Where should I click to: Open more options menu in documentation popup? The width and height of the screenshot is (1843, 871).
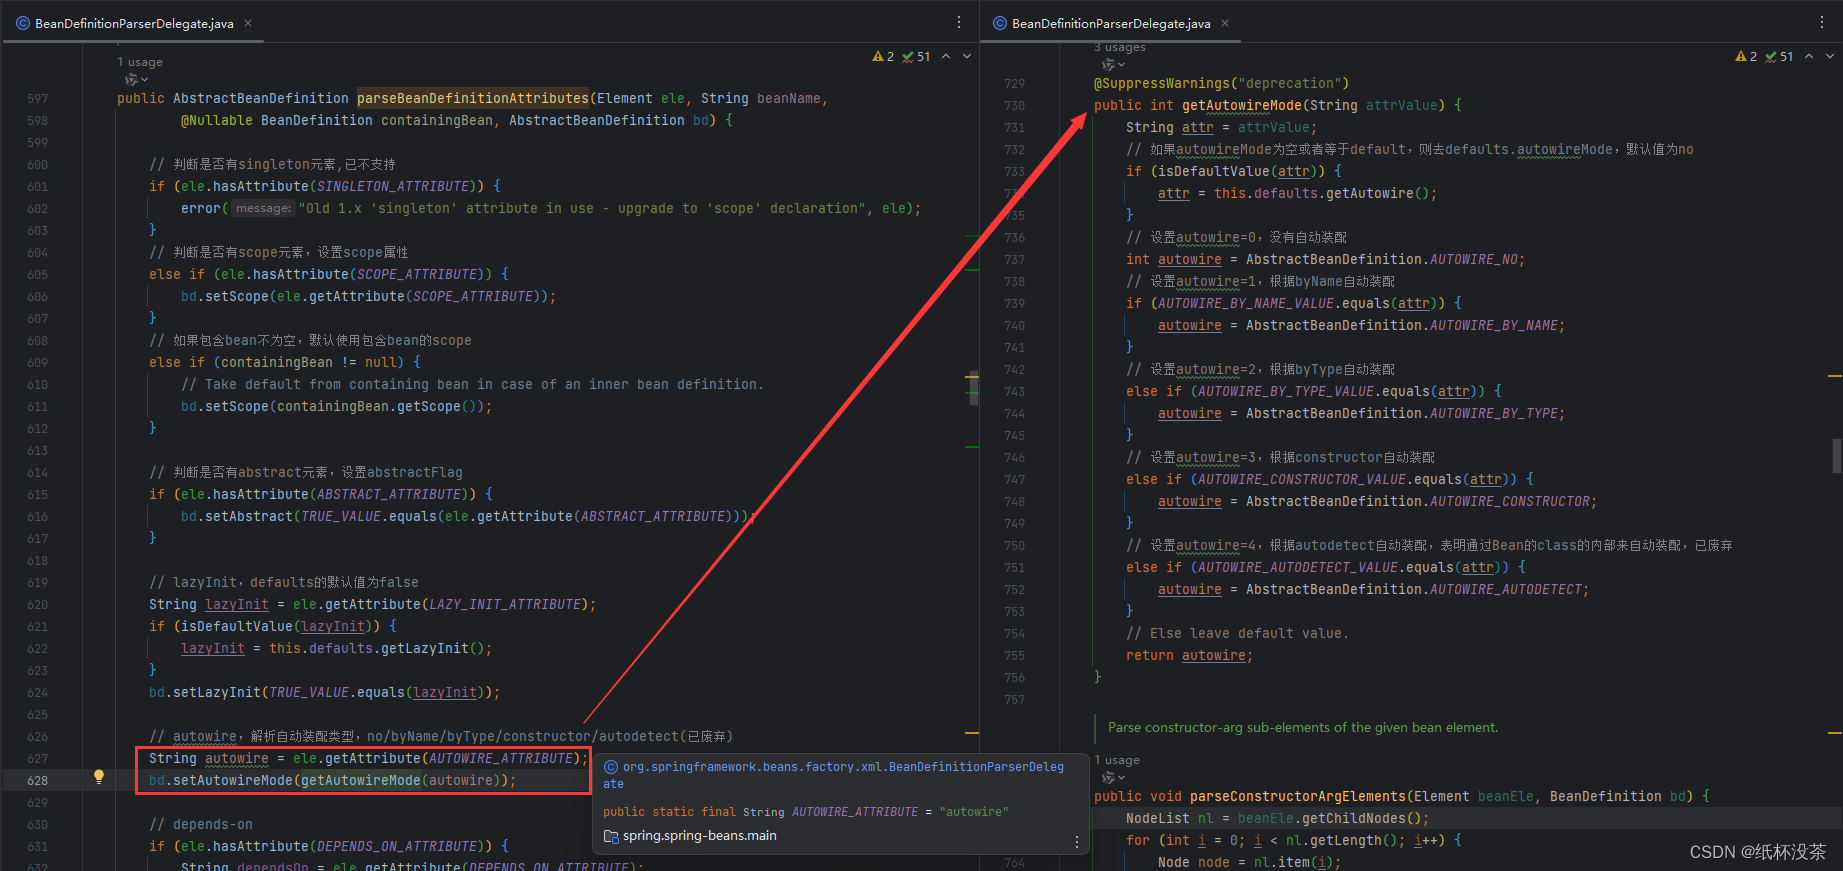[x=1076, y=842]
